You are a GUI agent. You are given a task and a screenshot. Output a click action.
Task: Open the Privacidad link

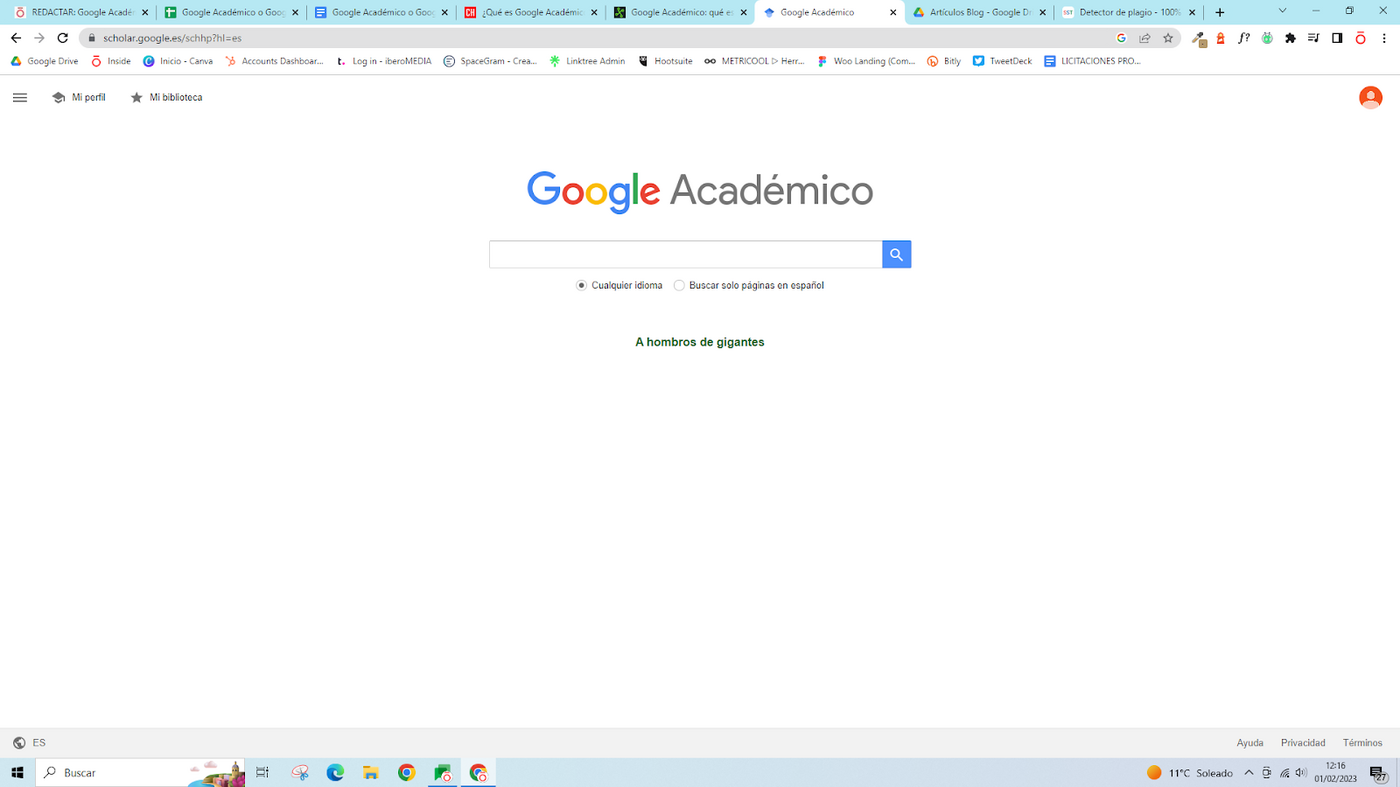coord(1303,743)
